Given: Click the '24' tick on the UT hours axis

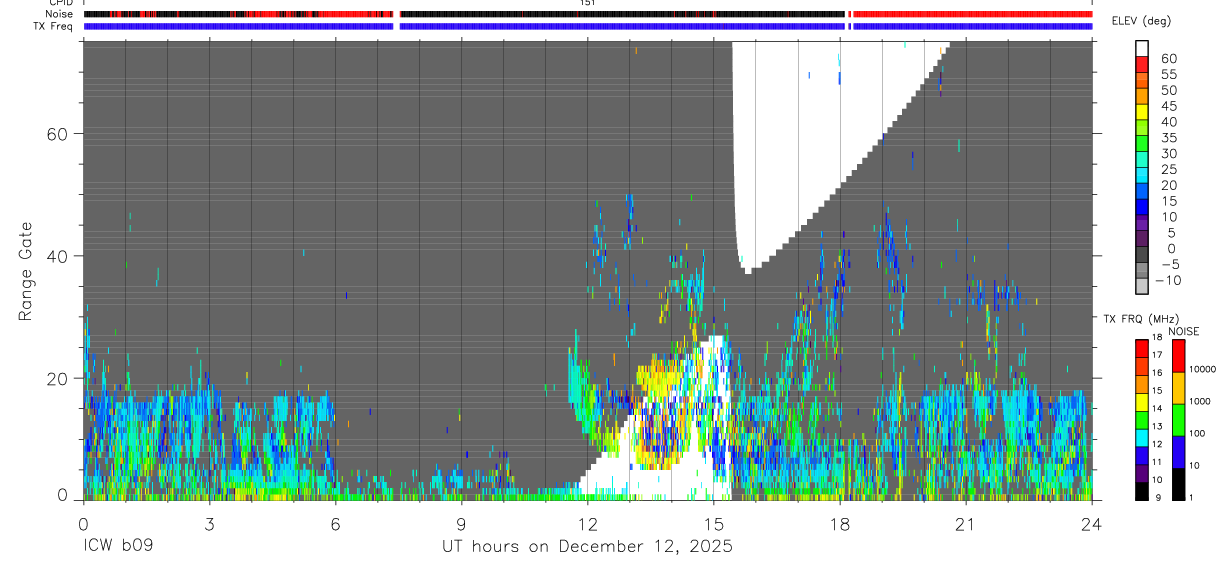Looking at the screenshot, I should point(1092,523).
